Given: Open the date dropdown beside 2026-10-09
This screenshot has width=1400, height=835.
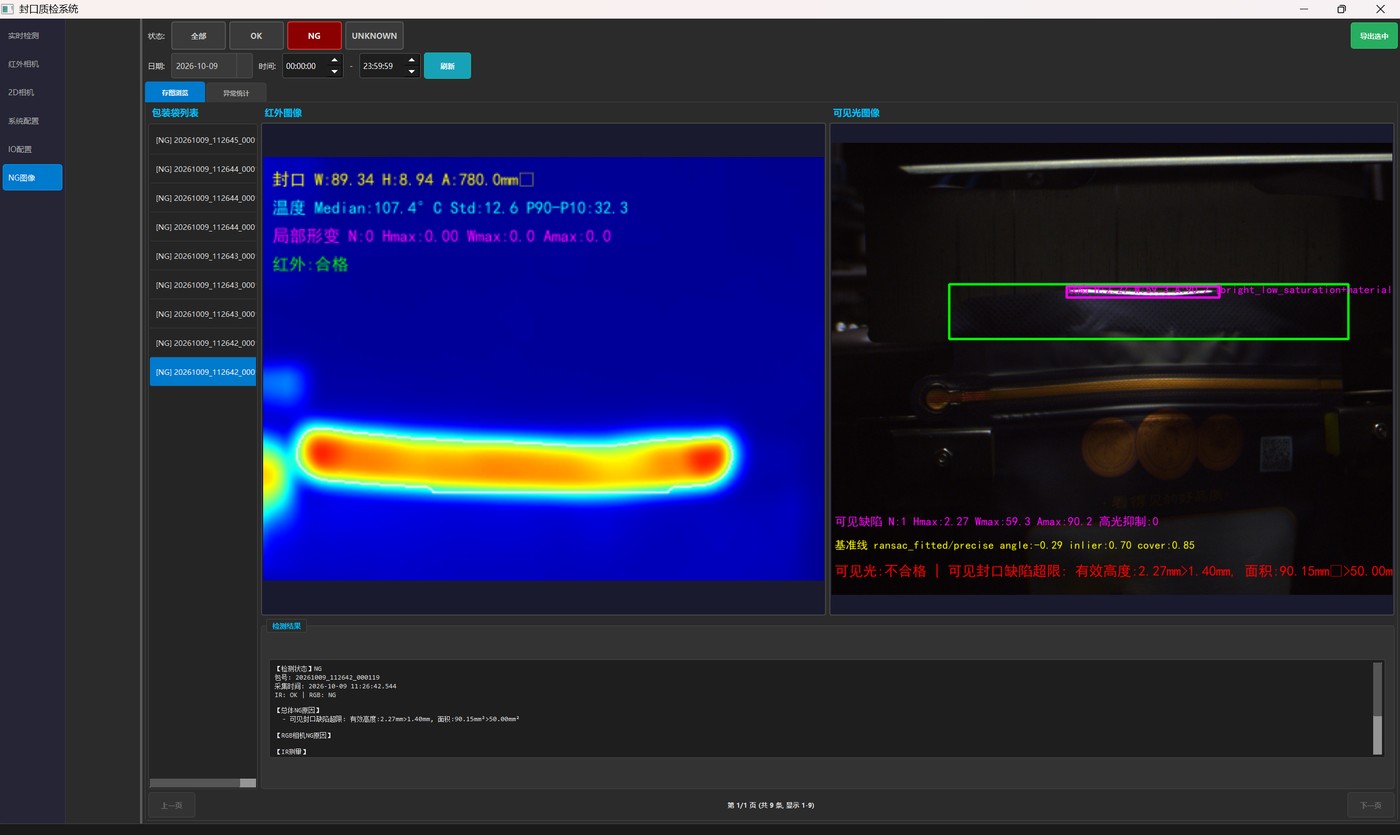Looking at the screenshot, I should click(x=245, y=66).
